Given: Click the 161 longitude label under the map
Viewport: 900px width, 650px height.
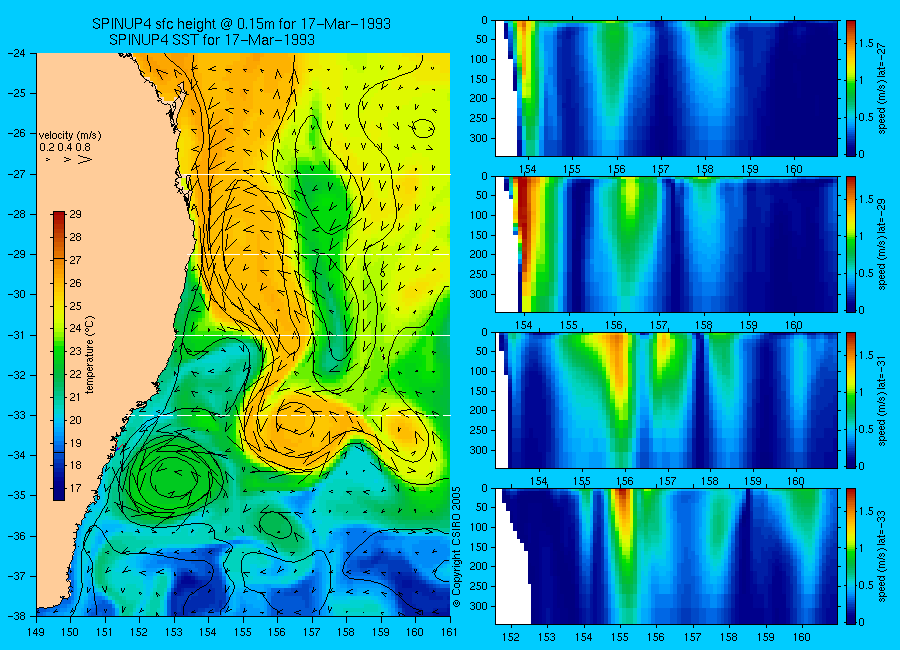Looking at the screenshot, I should 449,632.
